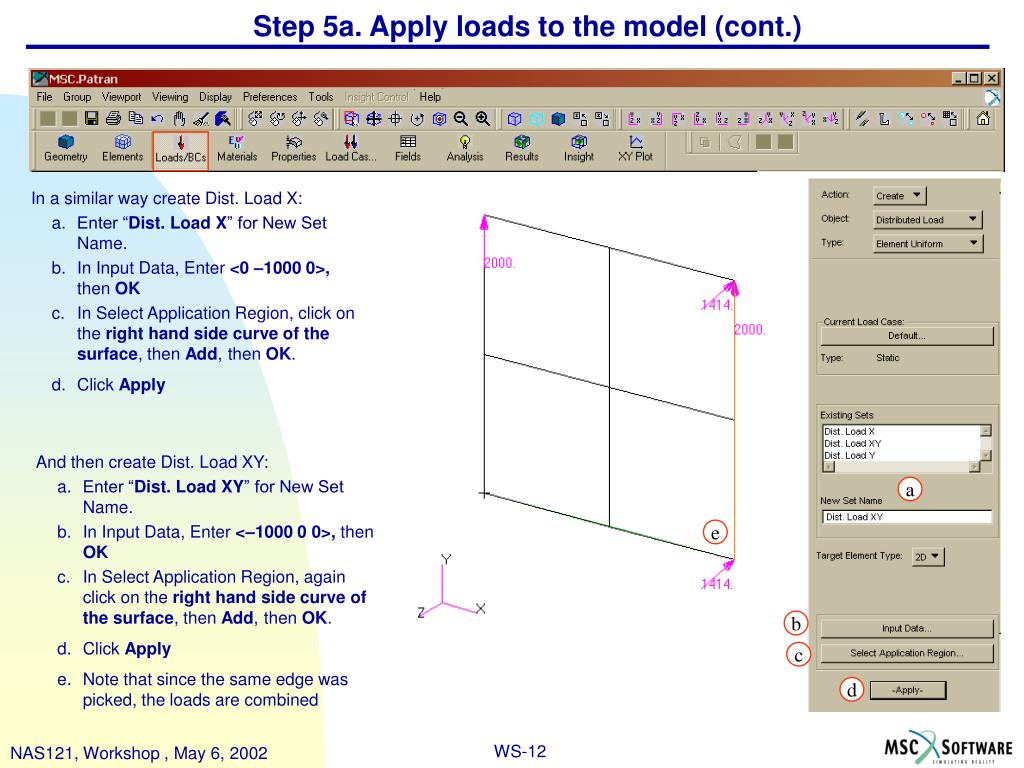
Task: Click the Show Labels L icon
Action: (x=884, y=118)
